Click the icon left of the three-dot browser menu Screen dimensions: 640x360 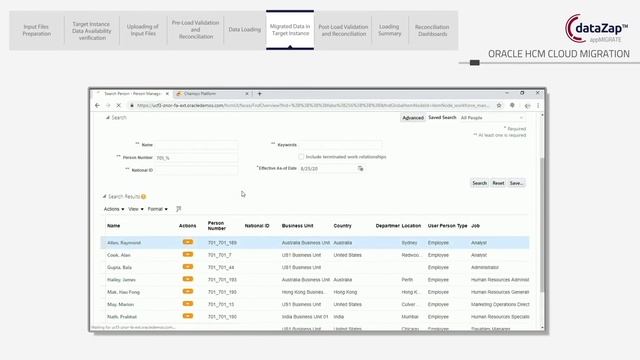527,106
